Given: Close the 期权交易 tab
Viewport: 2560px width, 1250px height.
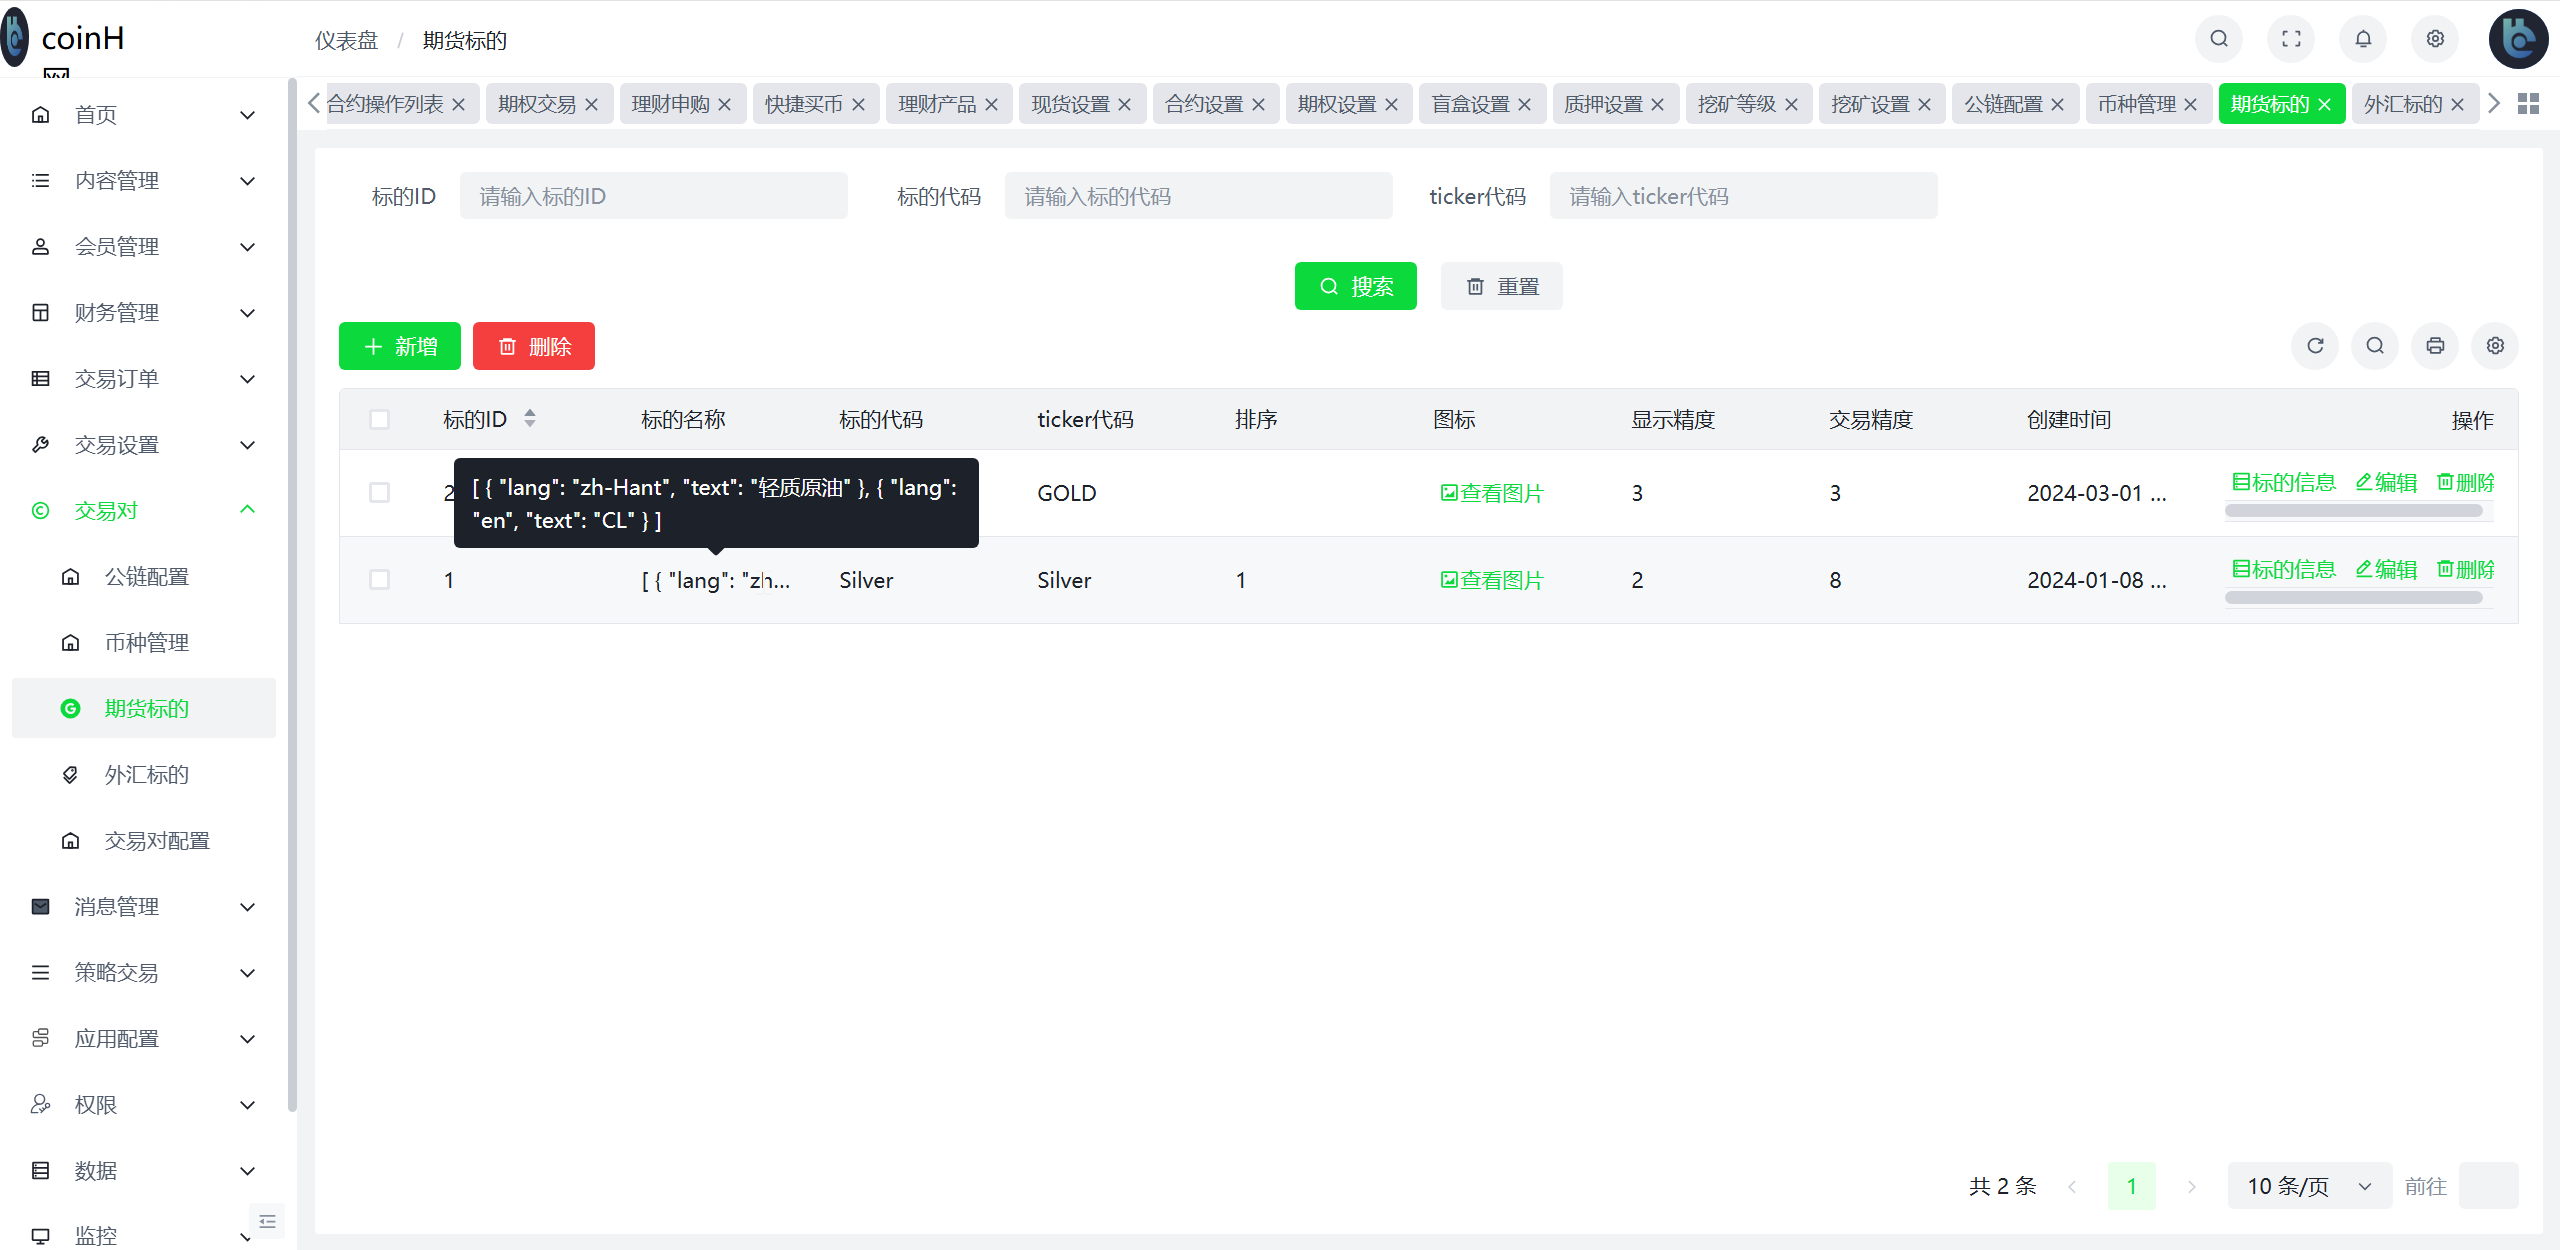Looking at the screenshot, I should click(x=592, y=103).
